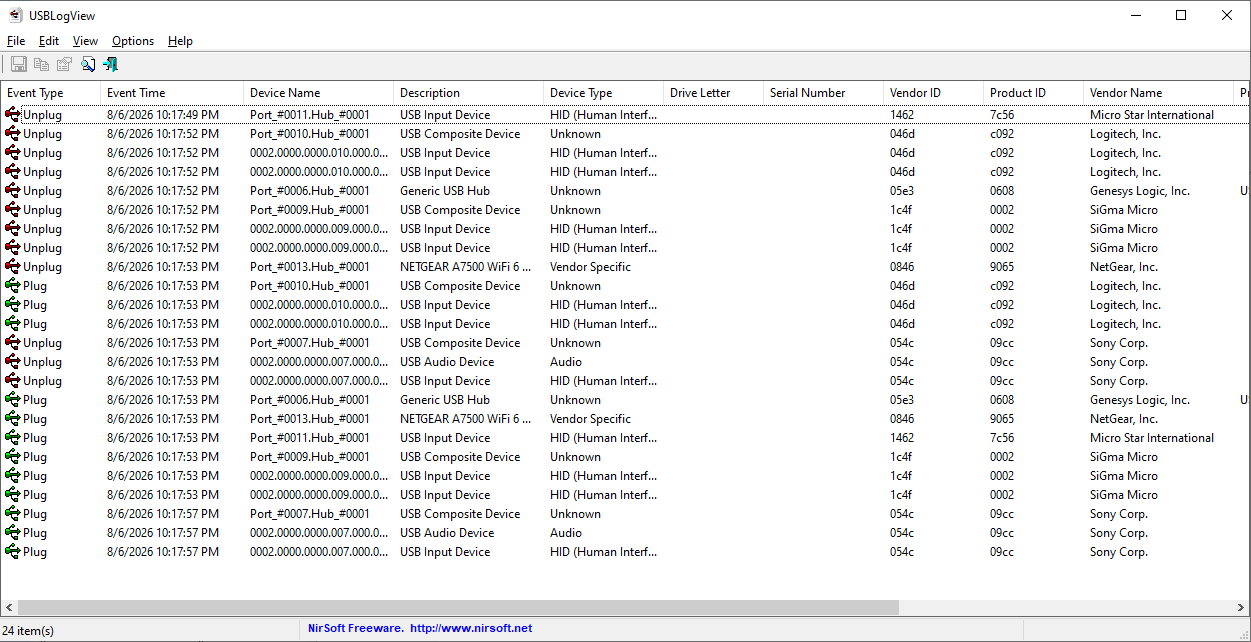Image resolution: width=1251 pixels, height=642 pixels.
Task: Click 'Genesys Logic, Inc.' in the Unplug row
Action: pos(1140,191)
